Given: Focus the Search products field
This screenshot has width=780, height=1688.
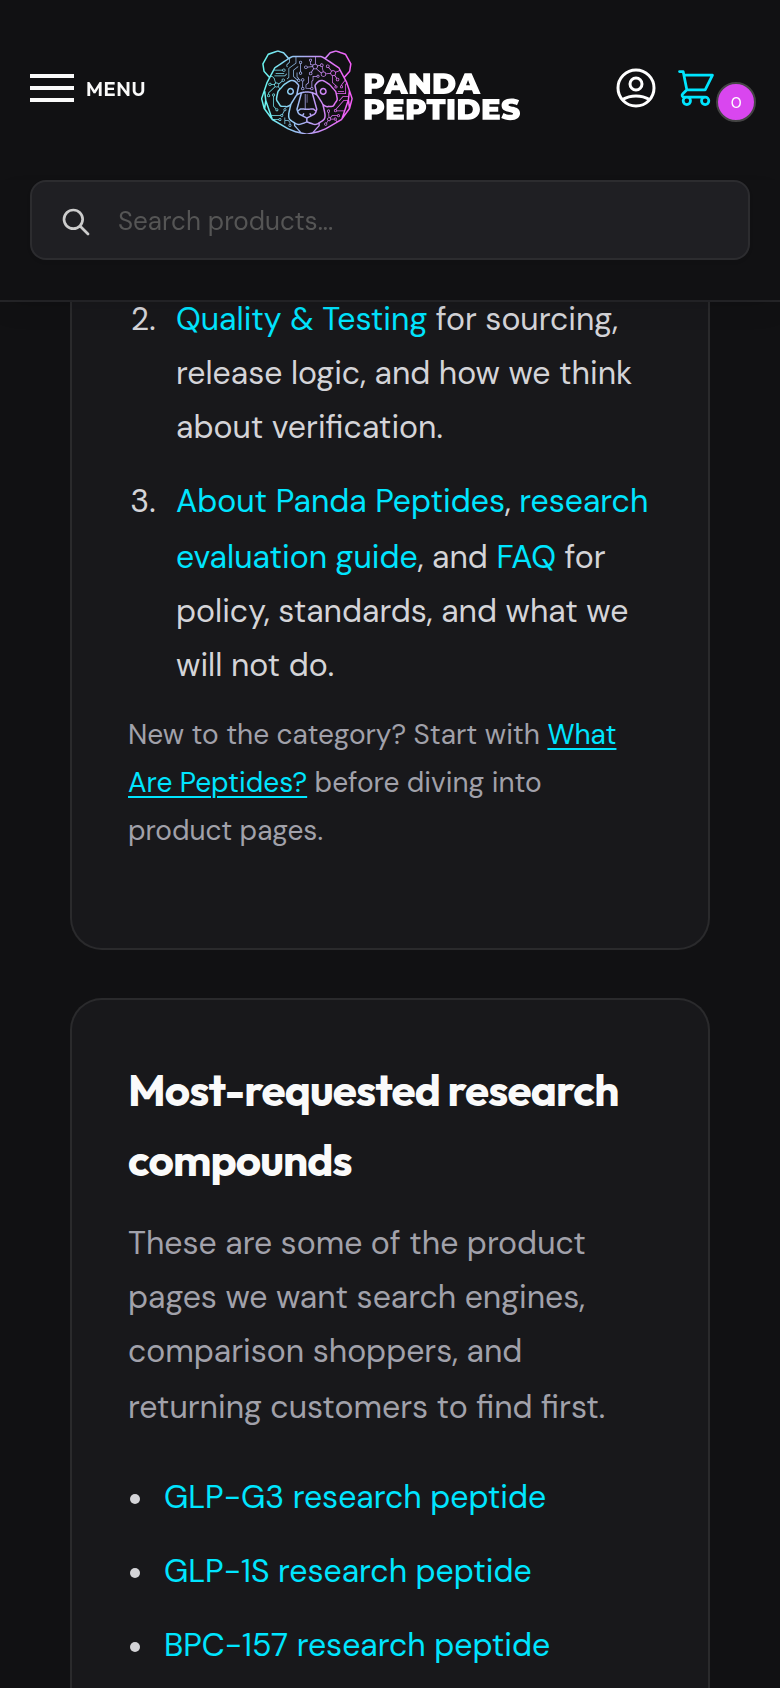Looking at the screenshot, I should [420, 221].
